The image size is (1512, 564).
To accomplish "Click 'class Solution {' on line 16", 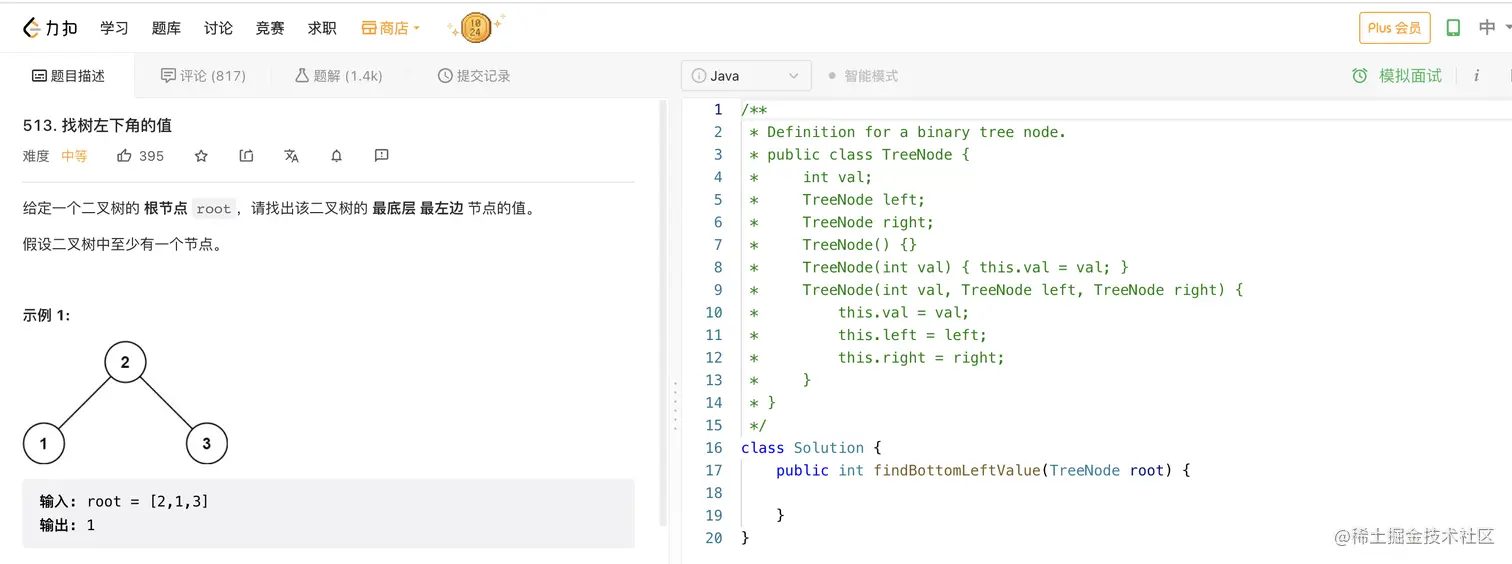I will pos(811,448).
